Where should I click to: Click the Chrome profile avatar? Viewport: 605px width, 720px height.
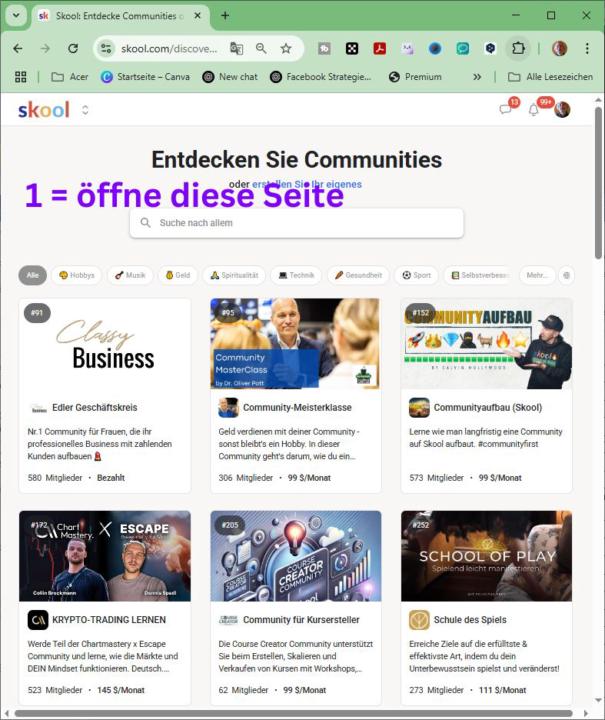click(559, 48)
